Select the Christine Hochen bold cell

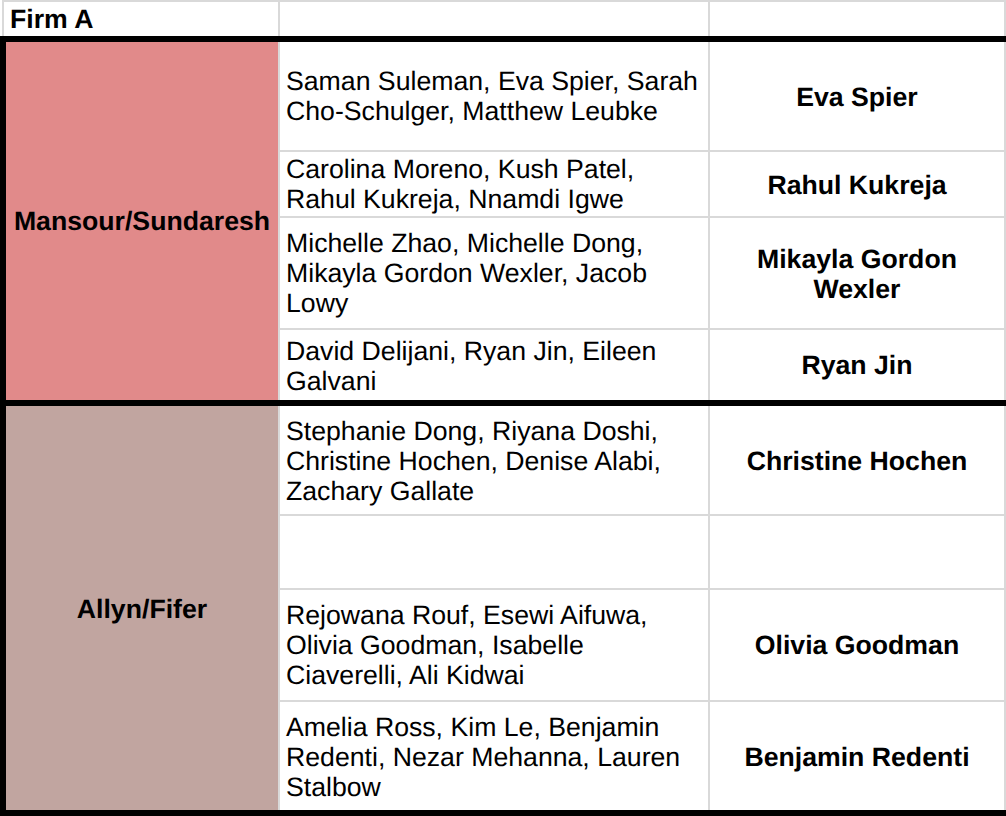click(857, 461)
